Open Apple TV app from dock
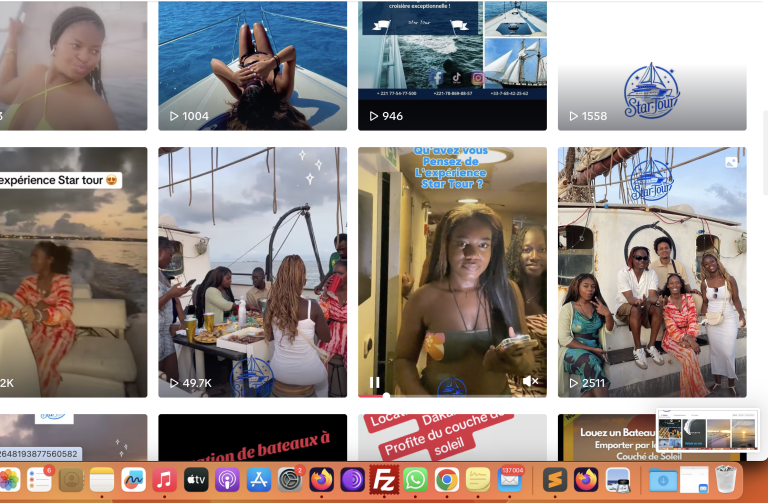Viewport: 768px width, 503px height. (x=196, y=480)
